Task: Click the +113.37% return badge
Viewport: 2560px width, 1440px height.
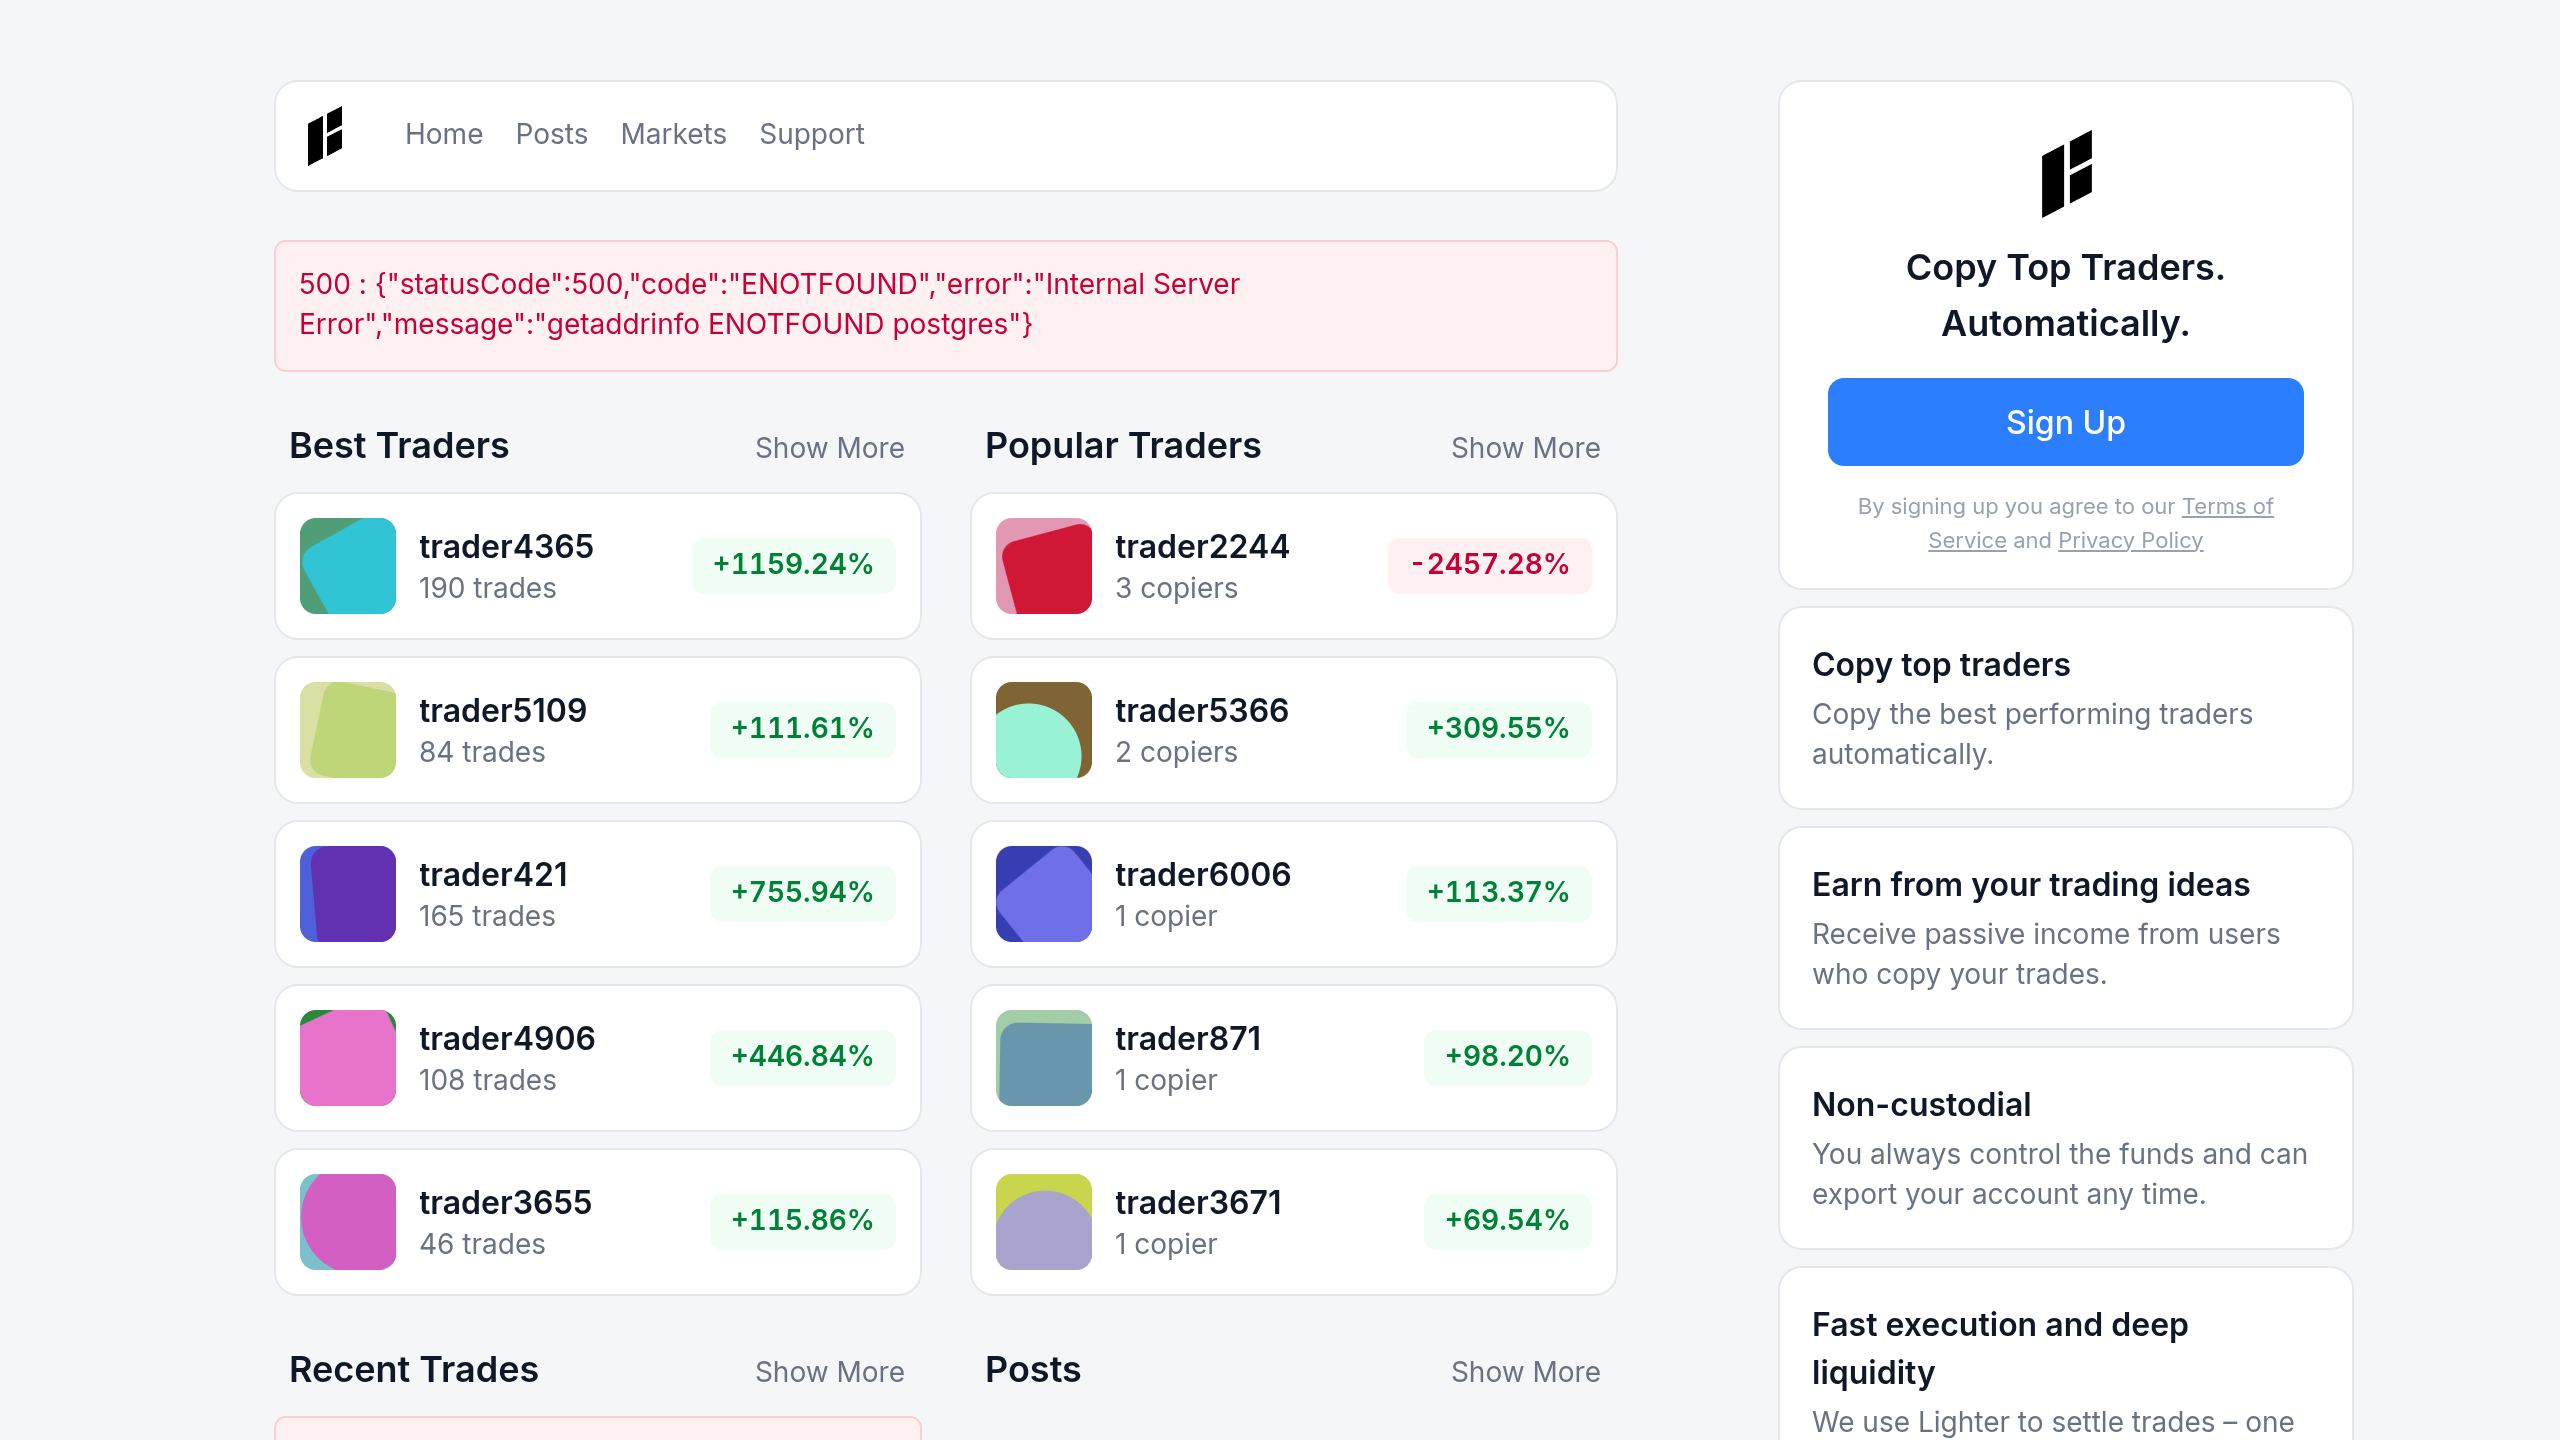Action: click(1499, 893)
